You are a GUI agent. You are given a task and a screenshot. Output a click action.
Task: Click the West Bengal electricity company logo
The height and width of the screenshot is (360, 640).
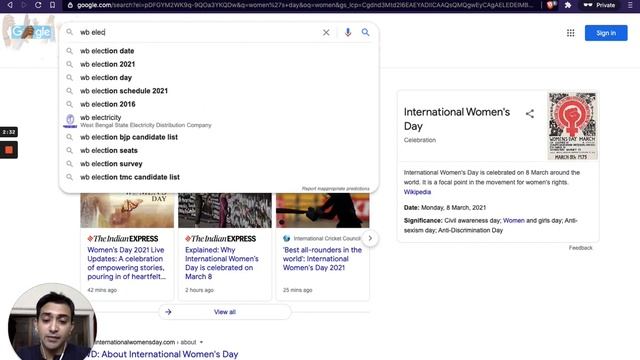tap(70, 121)
